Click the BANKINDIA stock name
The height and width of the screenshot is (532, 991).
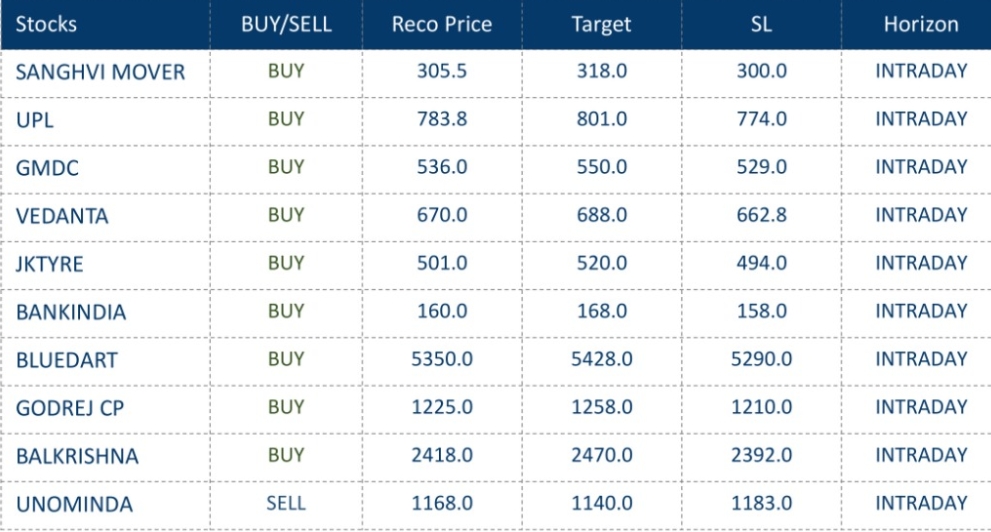pos(71,312)
